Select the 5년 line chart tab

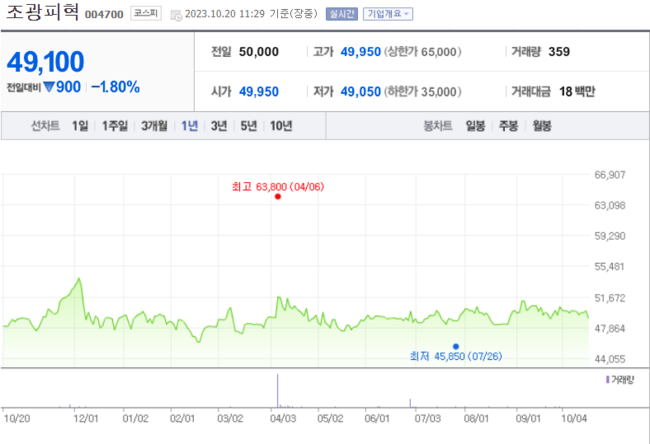tap(249, 126)
